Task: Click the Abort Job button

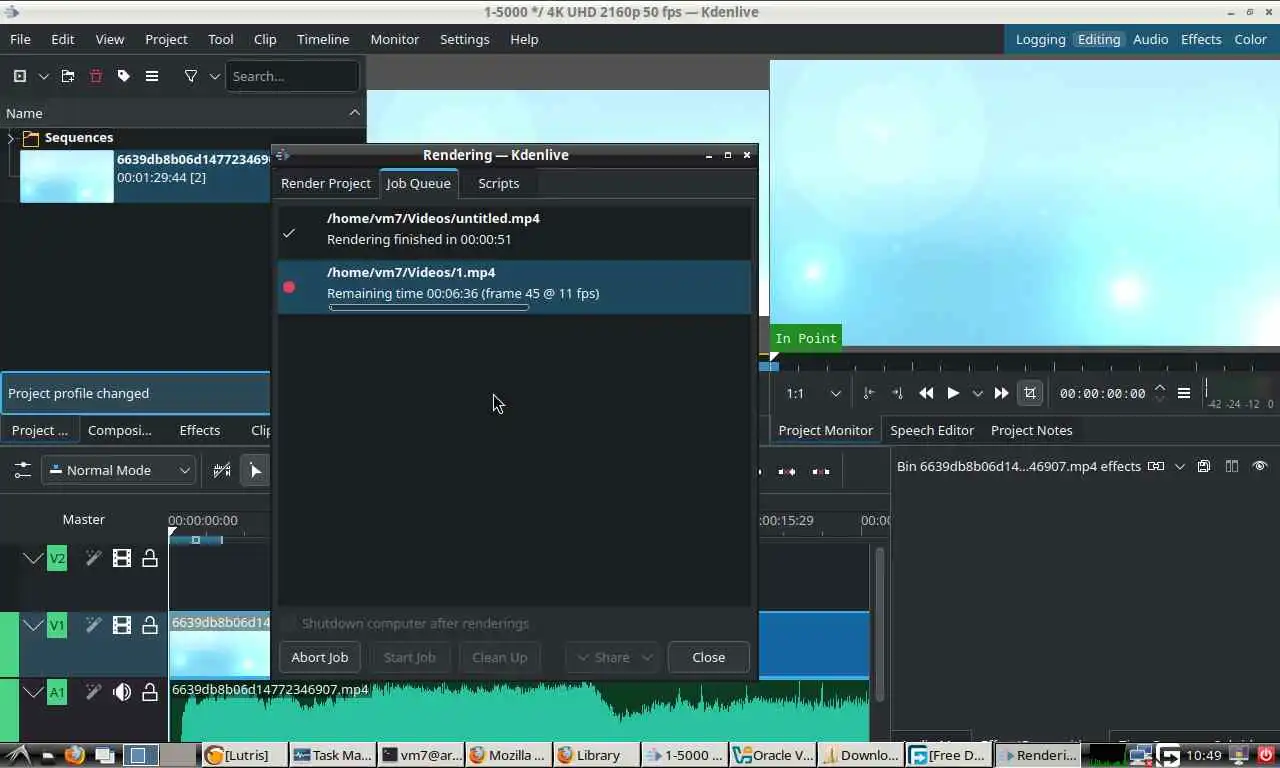Action: [320, 657]
